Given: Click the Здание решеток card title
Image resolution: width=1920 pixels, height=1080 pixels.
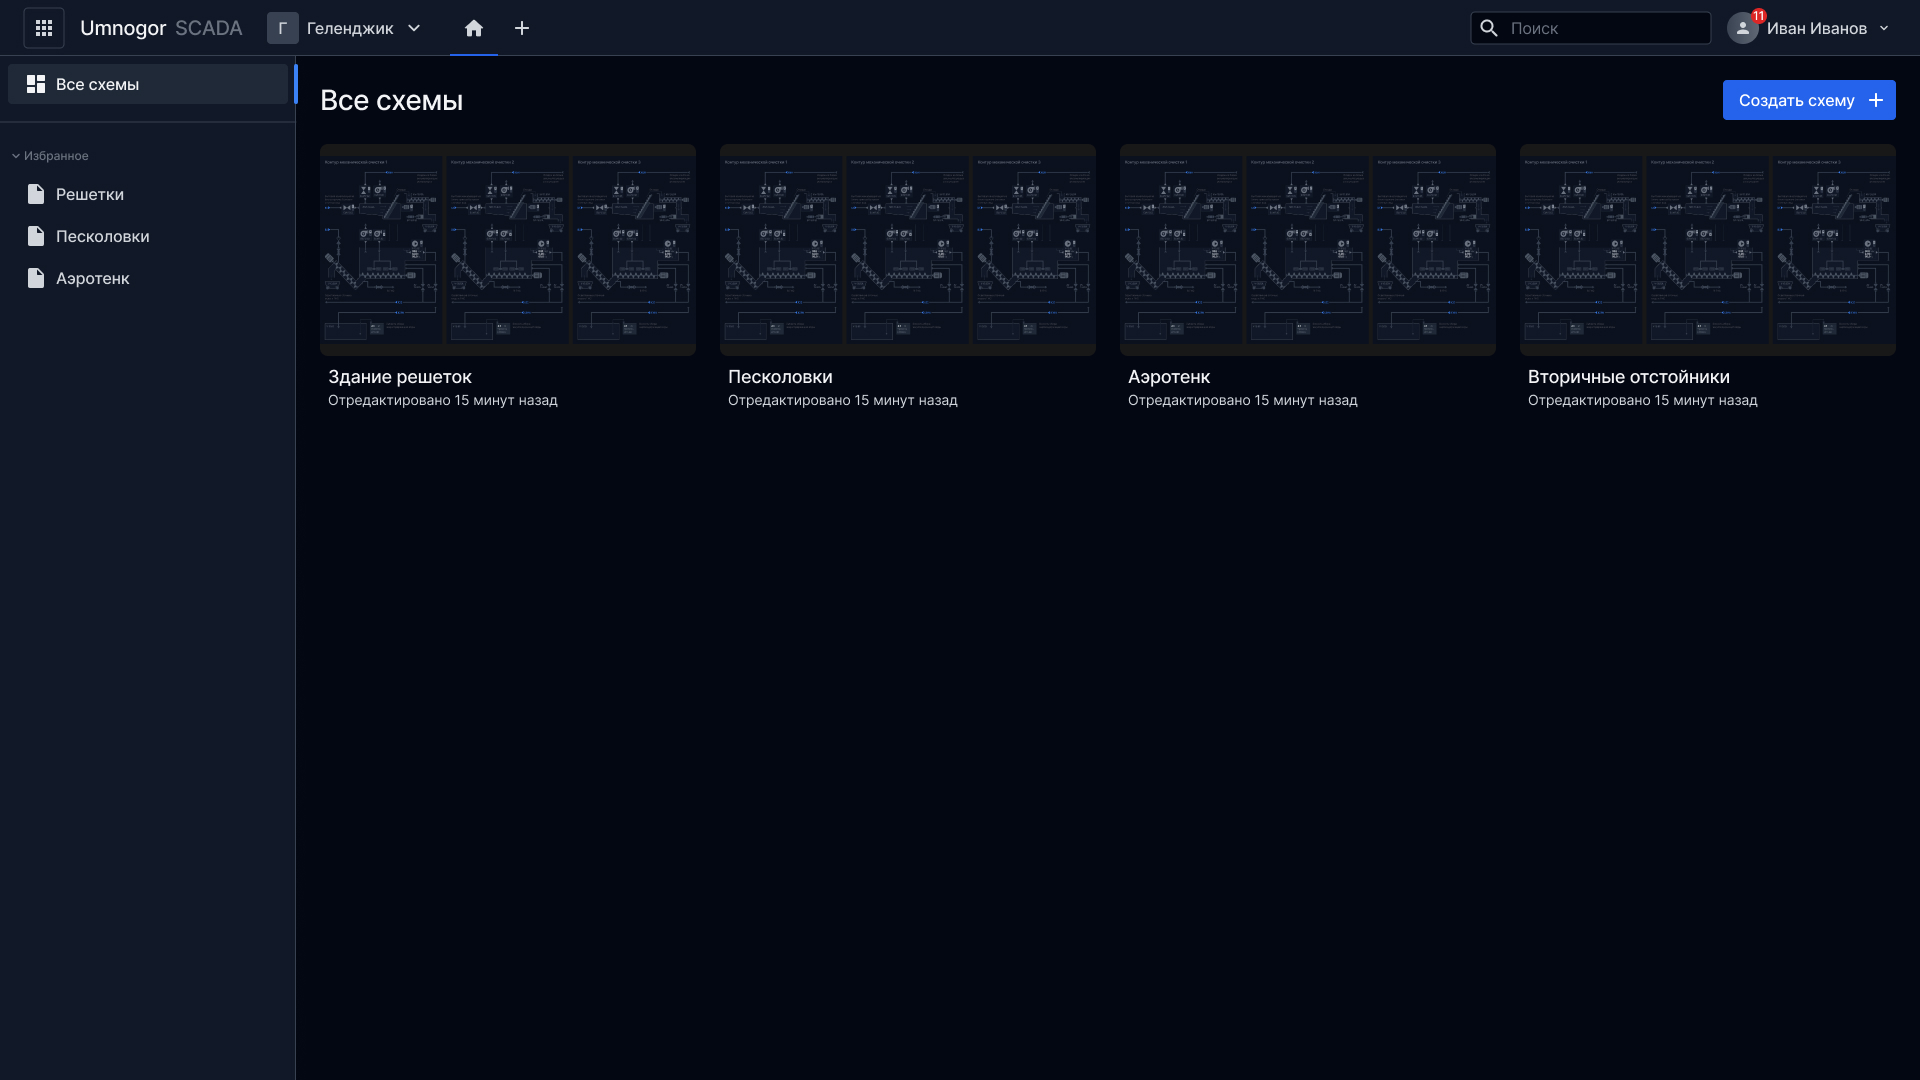Looking at the screenshot, I should (x=400, y=377).
